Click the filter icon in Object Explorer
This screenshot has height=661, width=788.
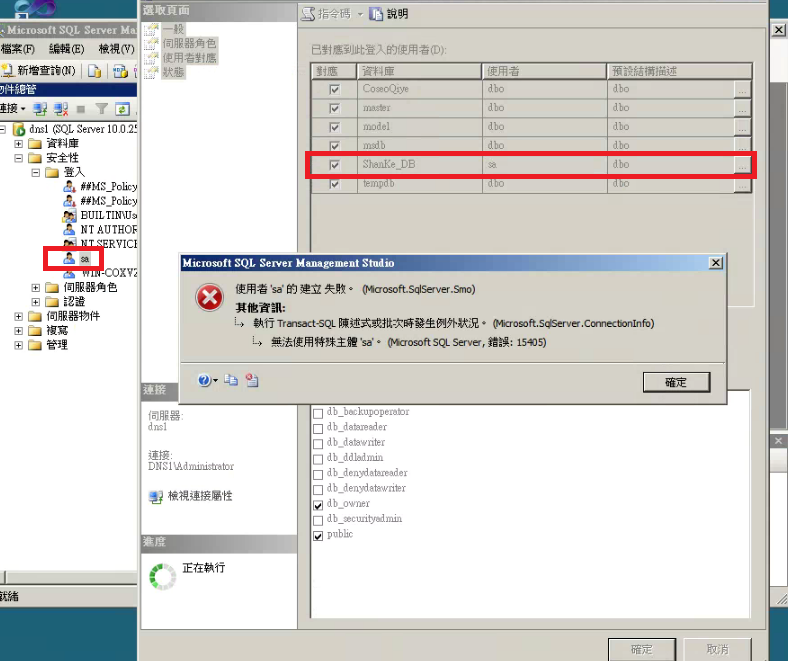point(102,108)
